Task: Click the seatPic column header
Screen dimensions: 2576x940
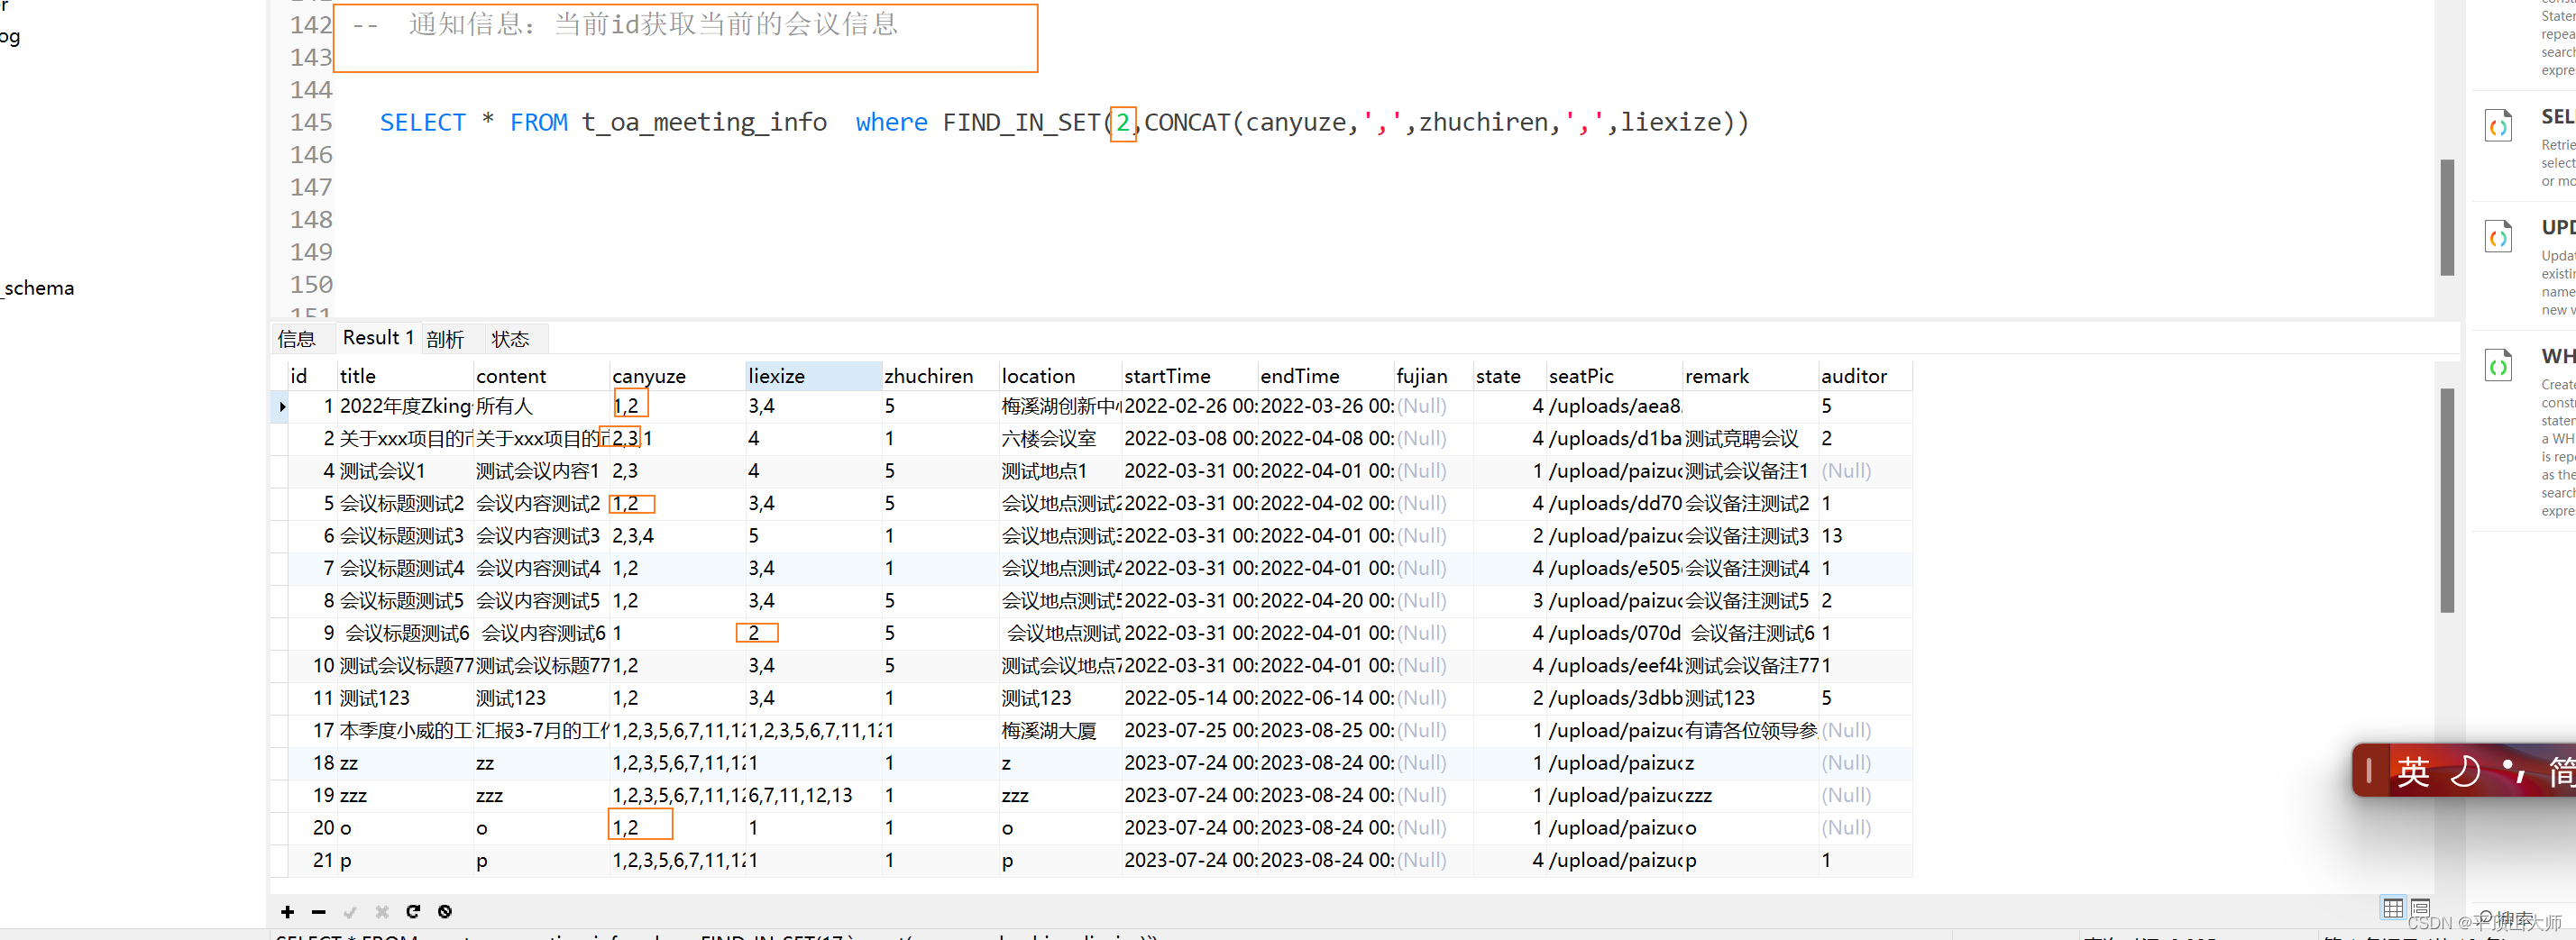Action: point(1614,376)
